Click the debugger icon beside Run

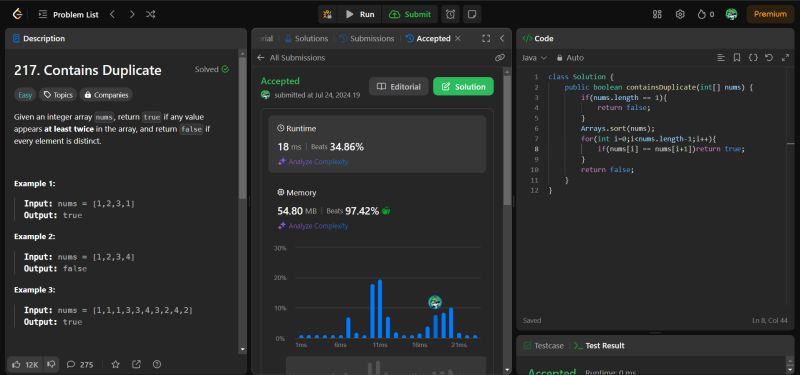[x=328, y=14]
